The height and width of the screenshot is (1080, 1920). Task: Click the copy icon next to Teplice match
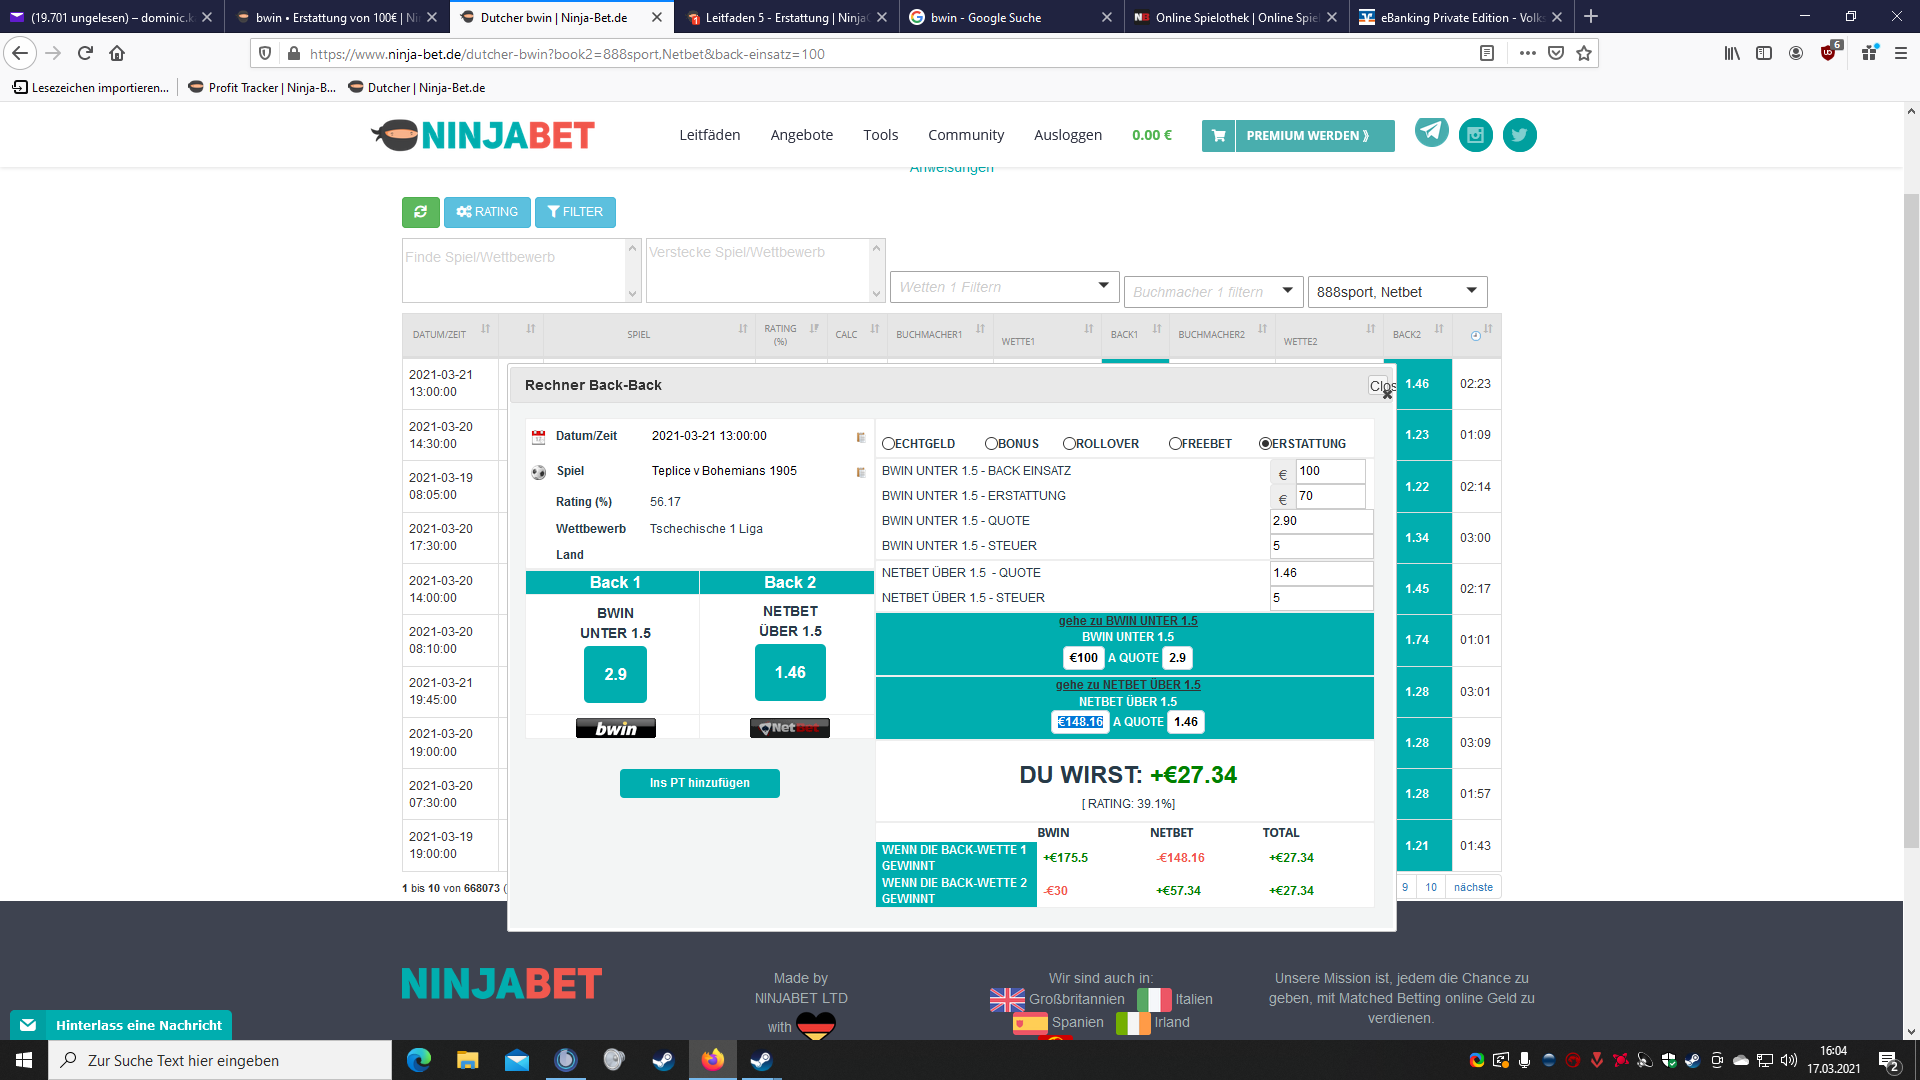861,472
